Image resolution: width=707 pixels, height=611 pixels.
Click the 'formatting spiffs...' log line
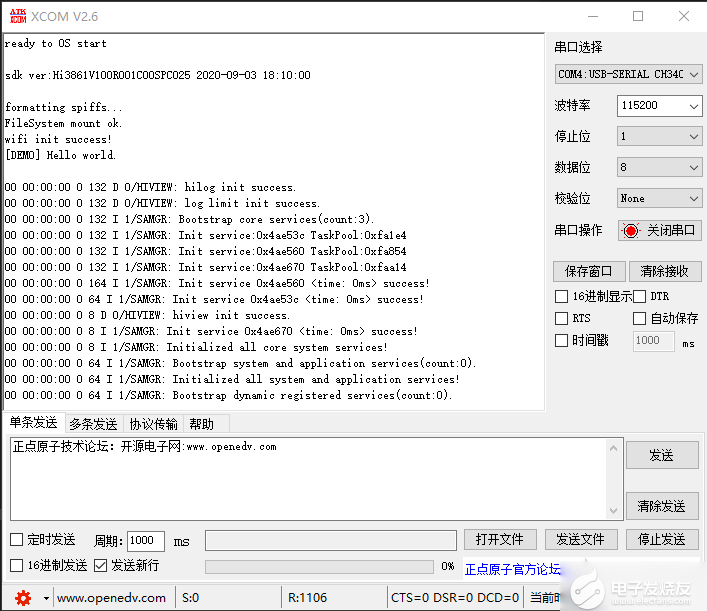click(63, 107)
